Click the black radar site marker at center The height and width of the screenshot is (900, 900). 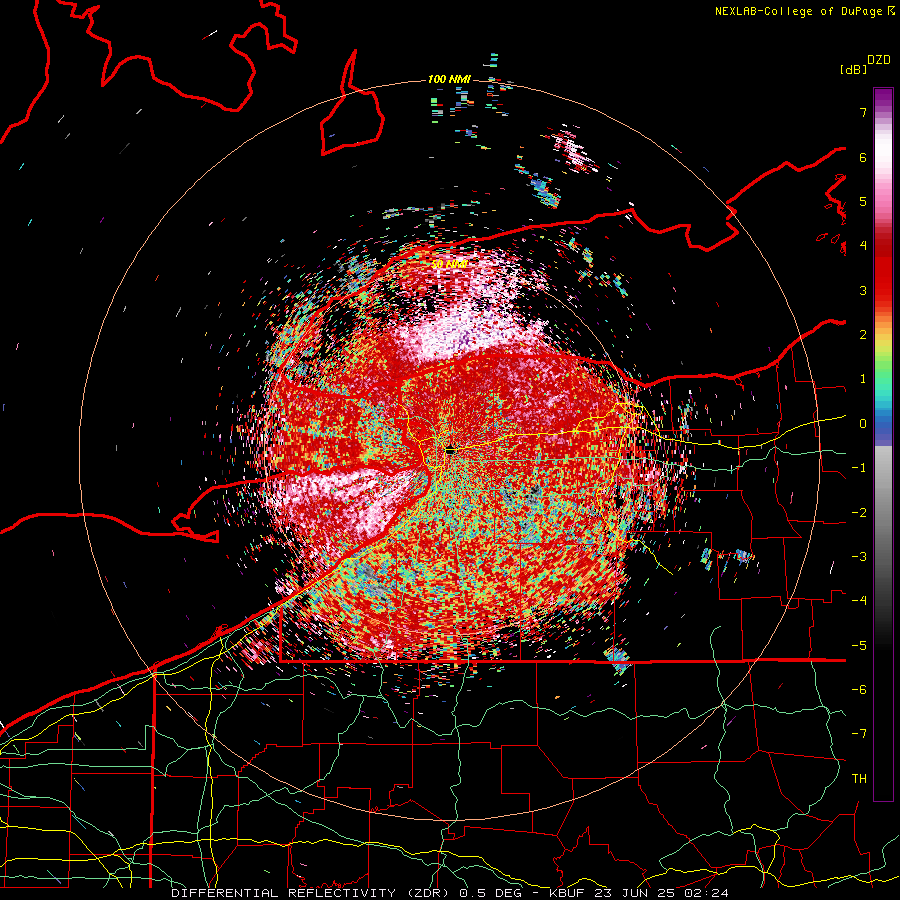click(451, 451)
